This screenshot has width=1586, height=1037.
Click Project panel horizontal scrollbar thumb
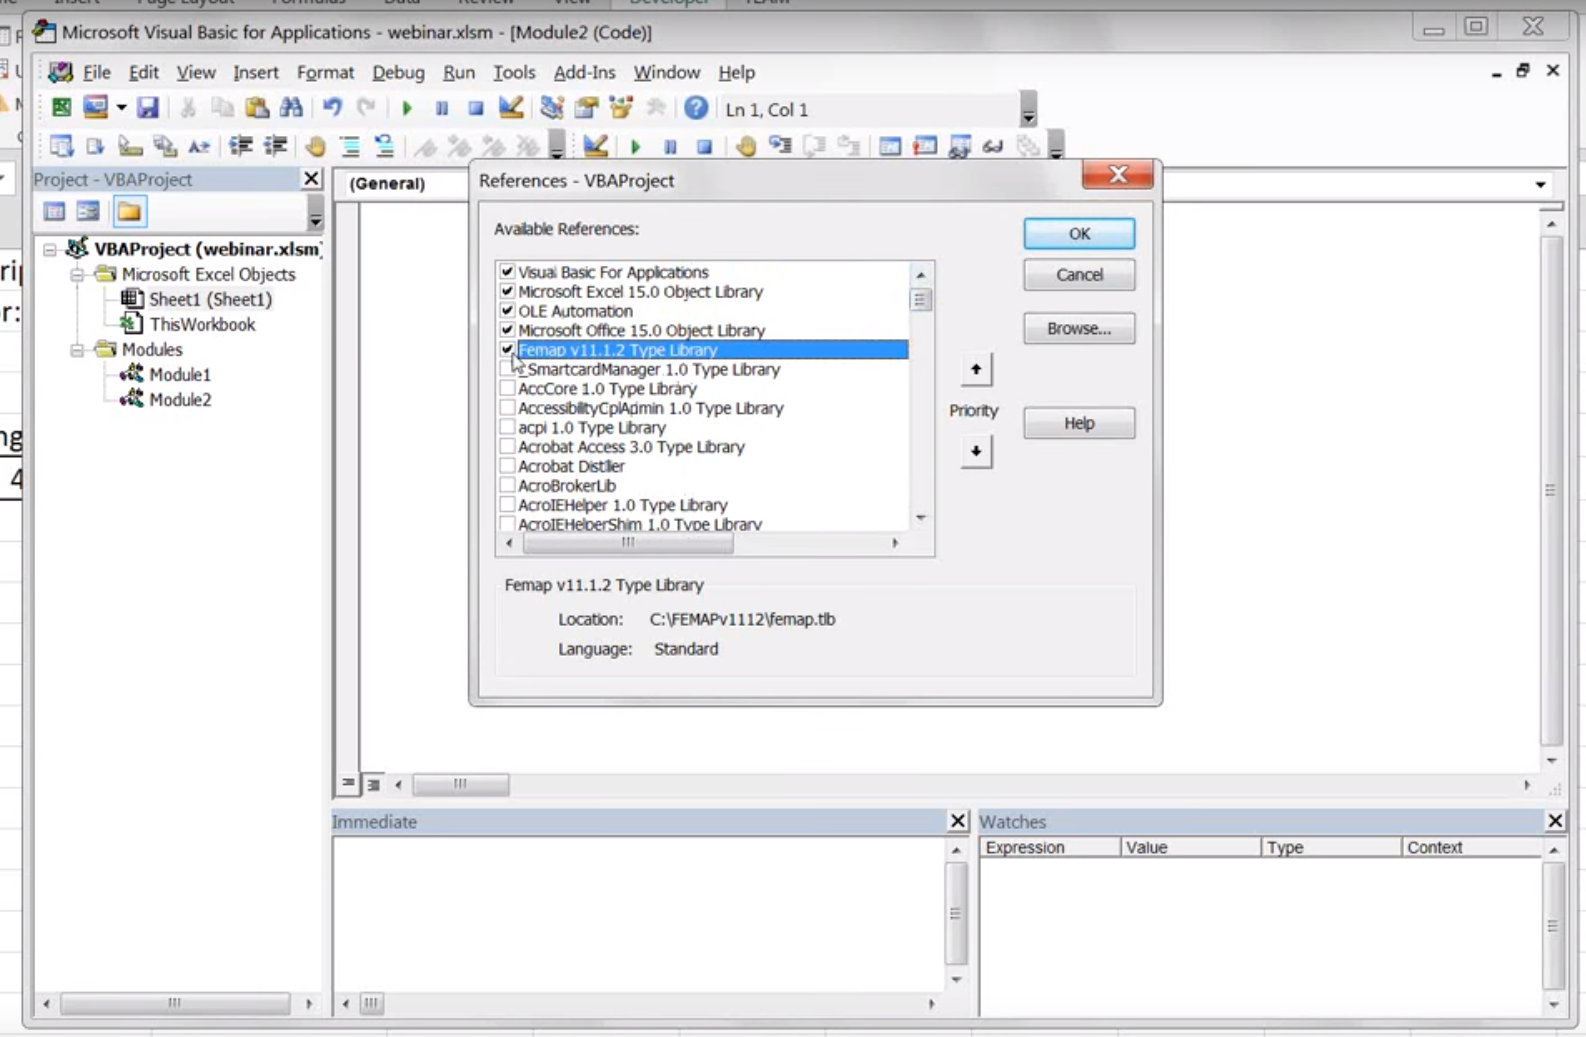(x=175, y=1002)
